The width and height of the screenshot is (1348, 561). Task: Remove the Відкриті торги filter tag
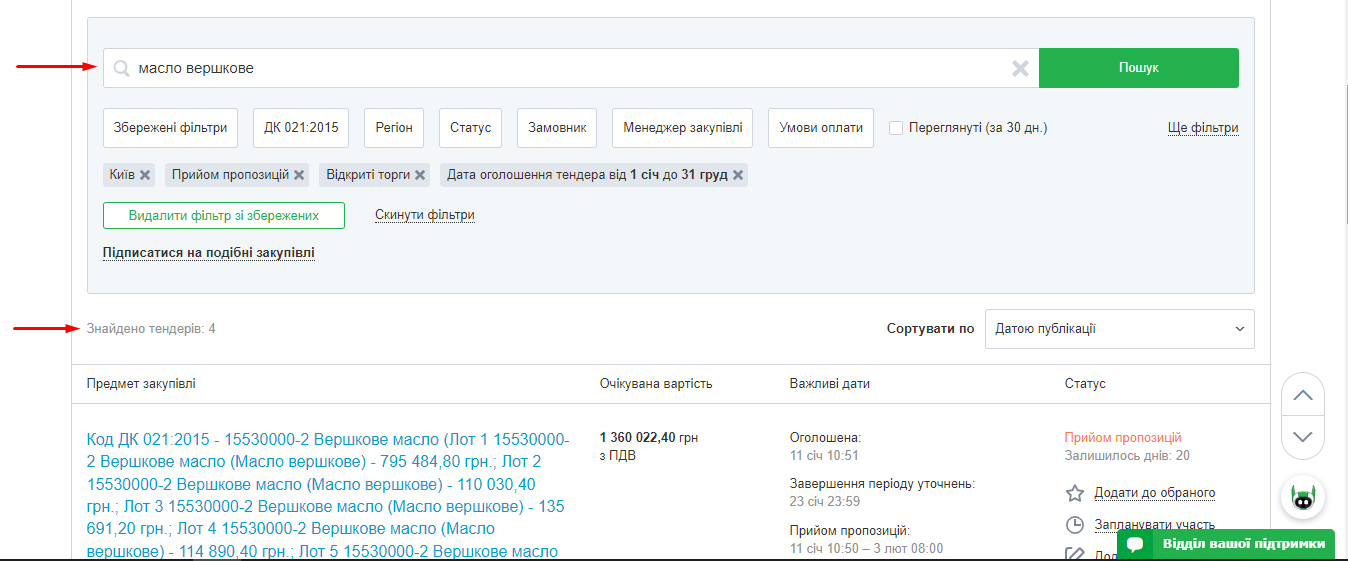pos(420,175)
